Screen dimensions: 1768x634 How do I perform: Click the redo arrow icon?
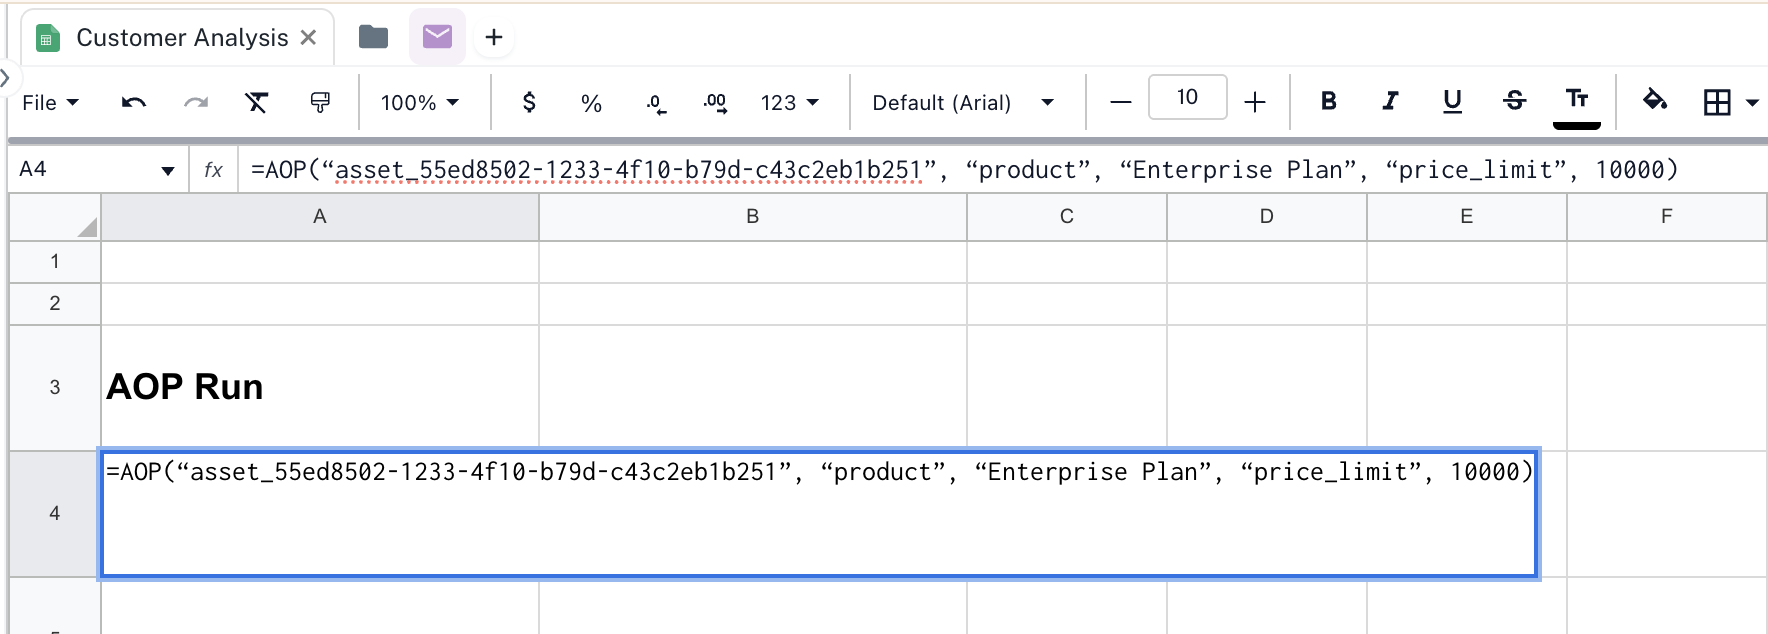click(x=196, y=102)
